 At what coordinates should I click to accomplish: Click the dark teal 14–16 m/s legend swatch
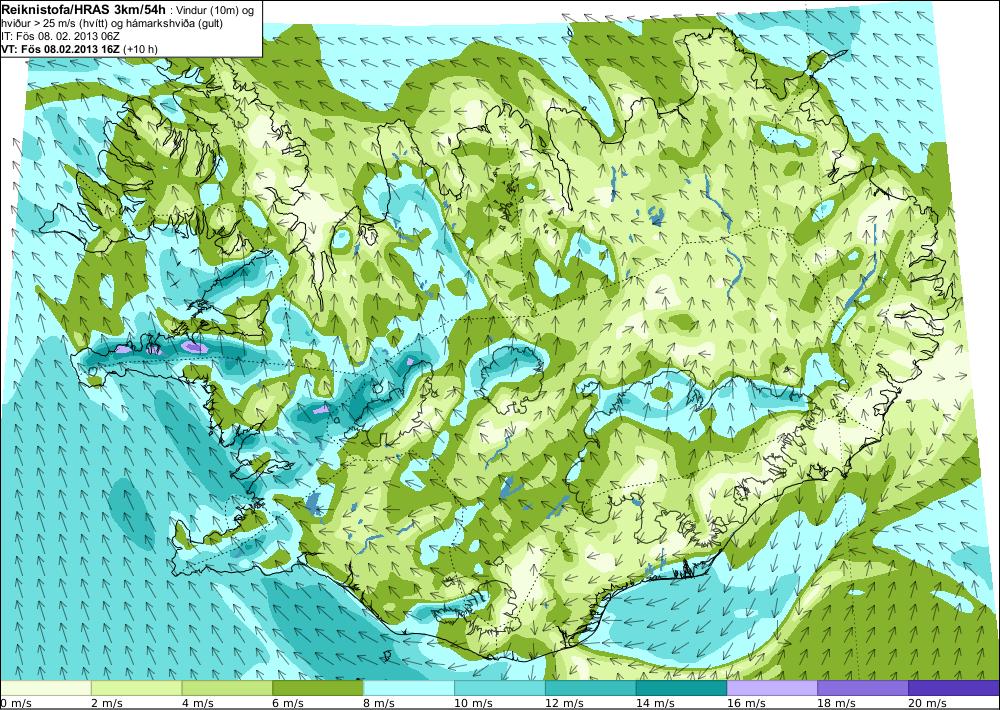coord(681,688)
